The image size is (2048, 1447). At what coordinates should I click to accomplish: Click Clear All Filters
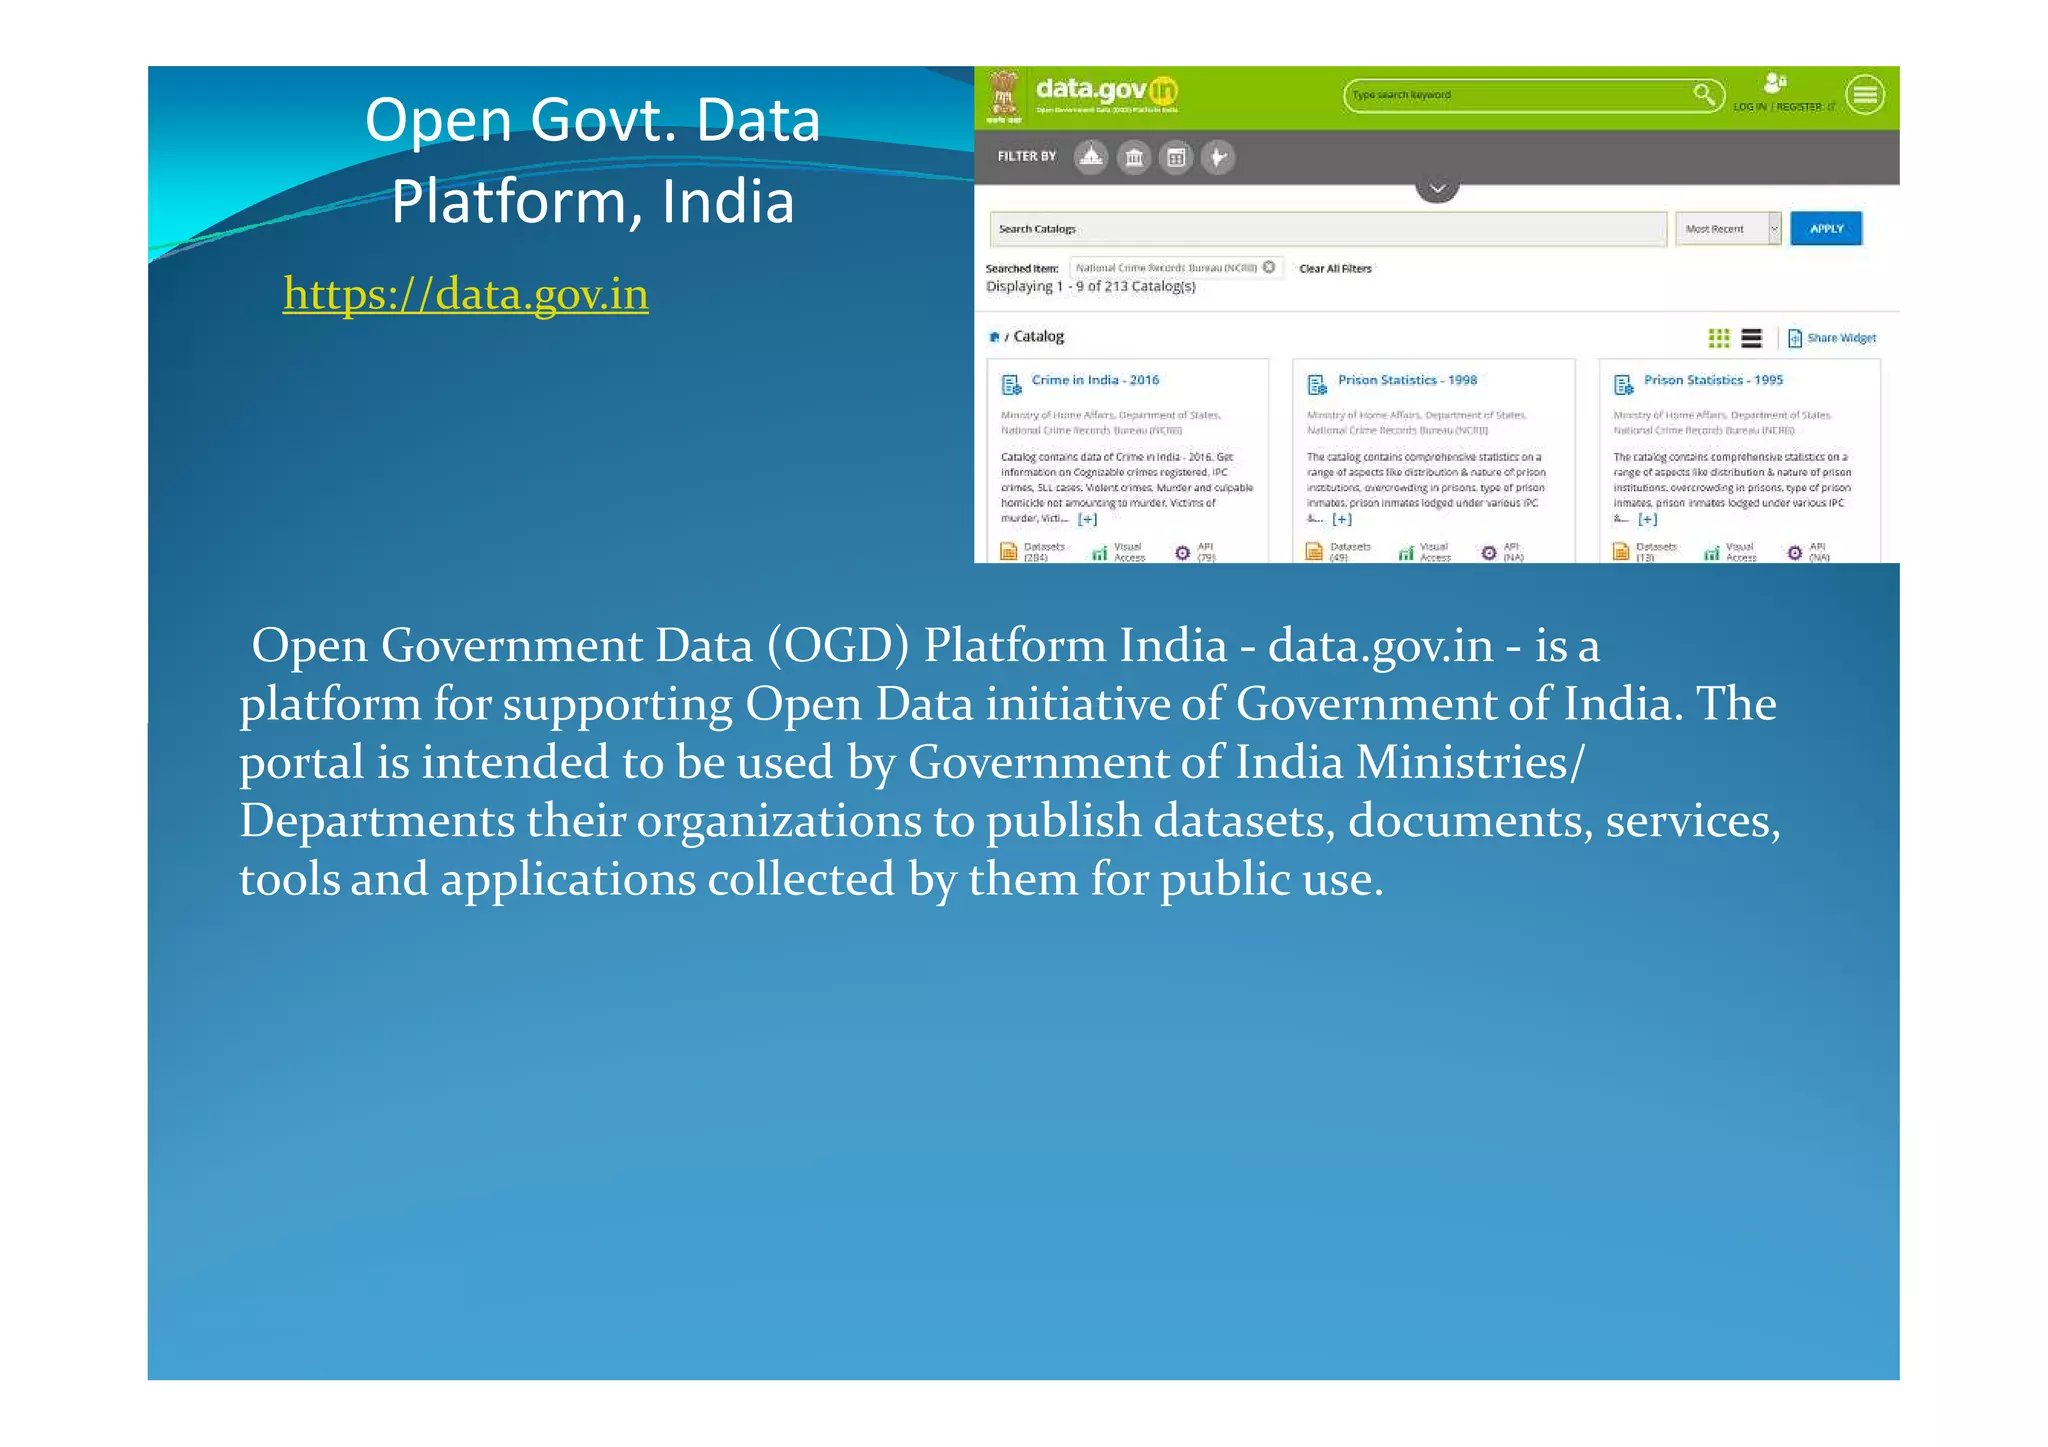(x=1335, y=268)
